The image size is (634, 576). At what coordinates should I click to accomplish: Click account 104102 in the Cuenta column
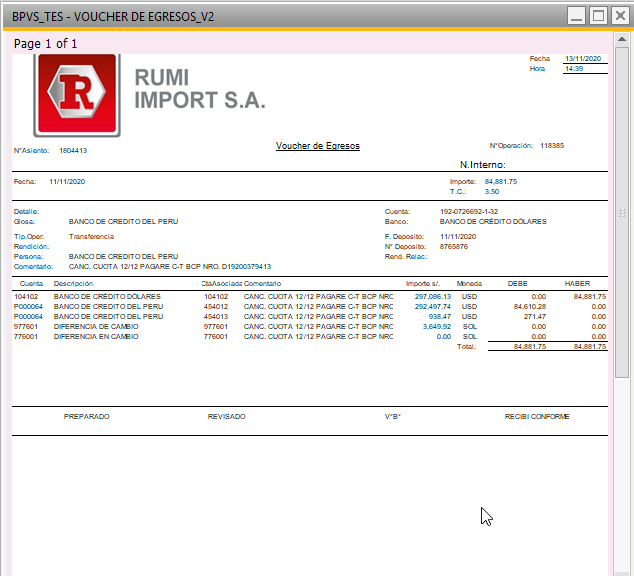click(x=26, y=297)
